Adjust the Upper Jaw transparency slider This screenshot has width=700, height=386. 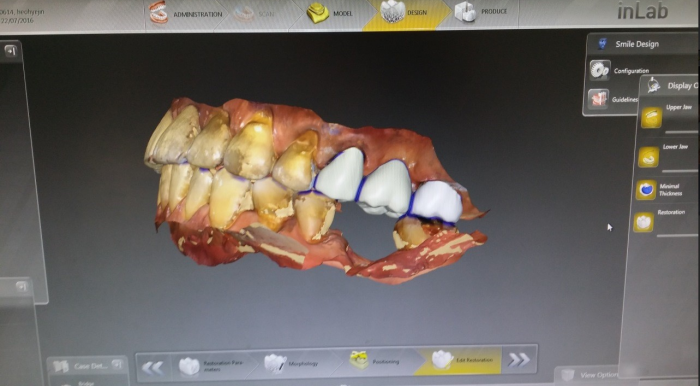tap(682, 132)
